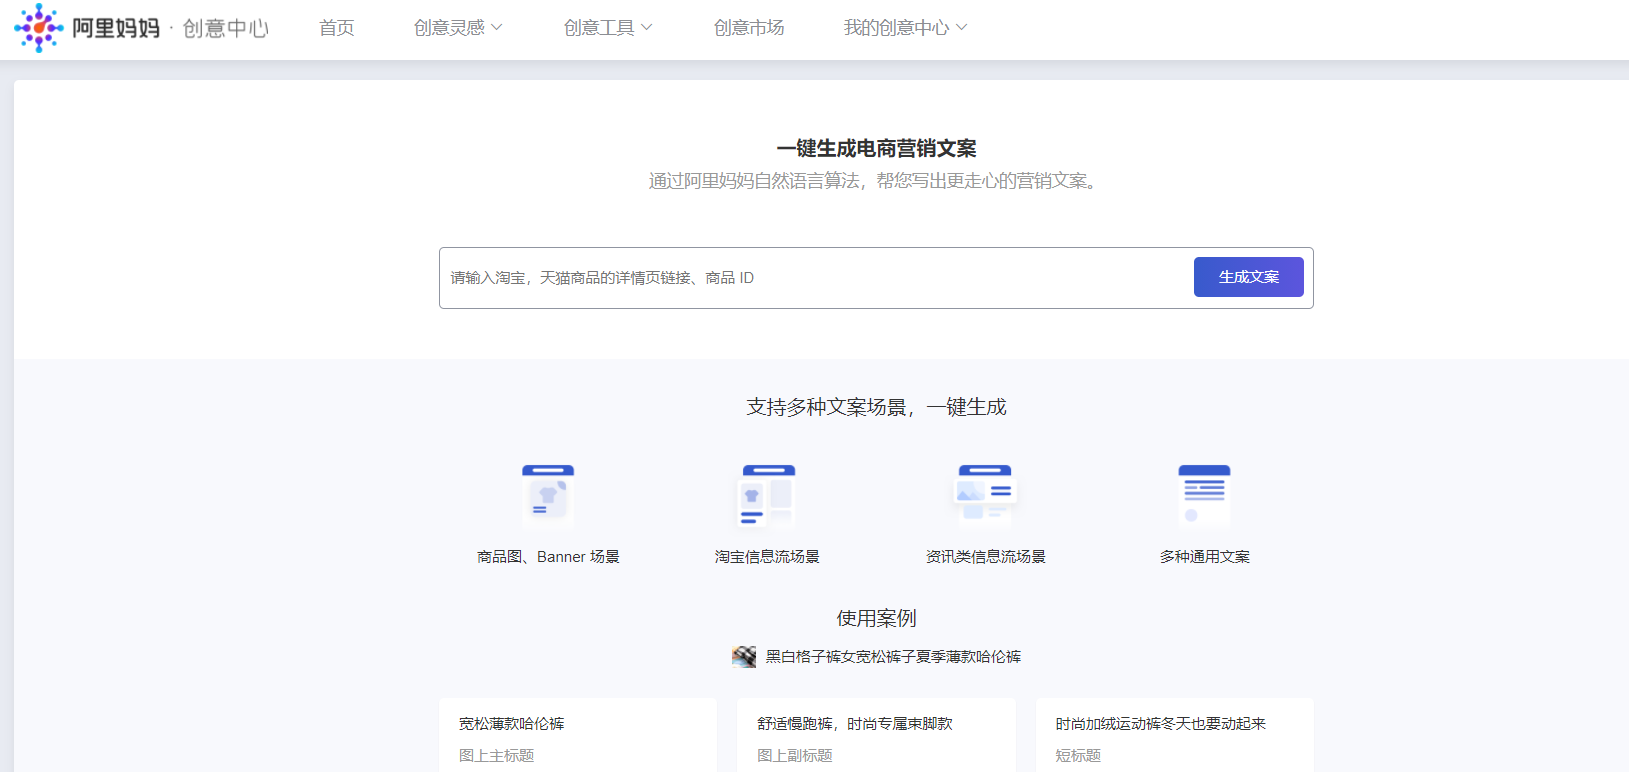
Task: Click the 支持多种文案场景，一键生成 heading
Action: 876,407
